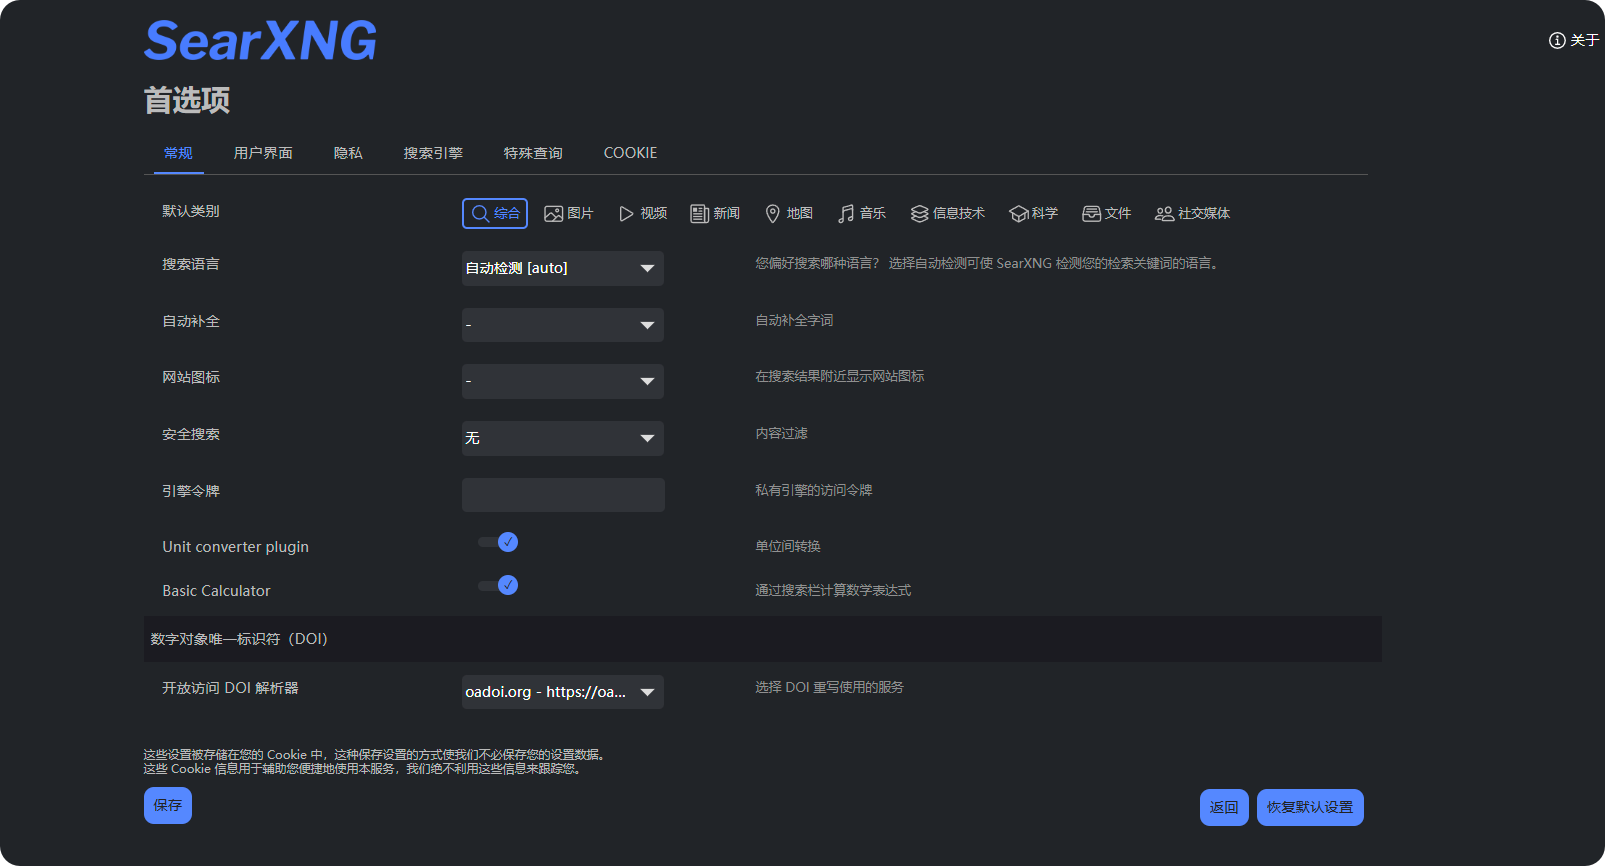Select the 图片 (images) category icon
1605x866 pixels.
pyautogui.click(x=553, y=214)
